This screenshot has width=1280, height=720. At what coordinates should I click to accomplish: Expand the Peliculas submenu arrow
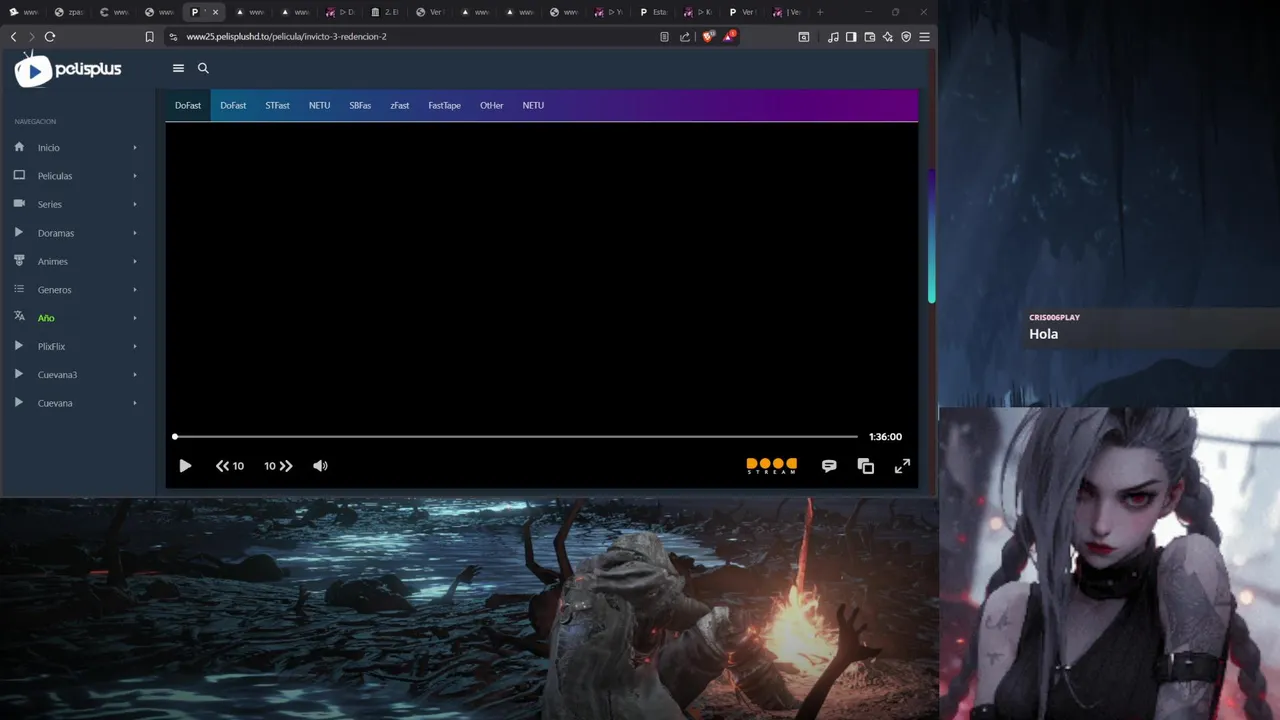[135, 176]
